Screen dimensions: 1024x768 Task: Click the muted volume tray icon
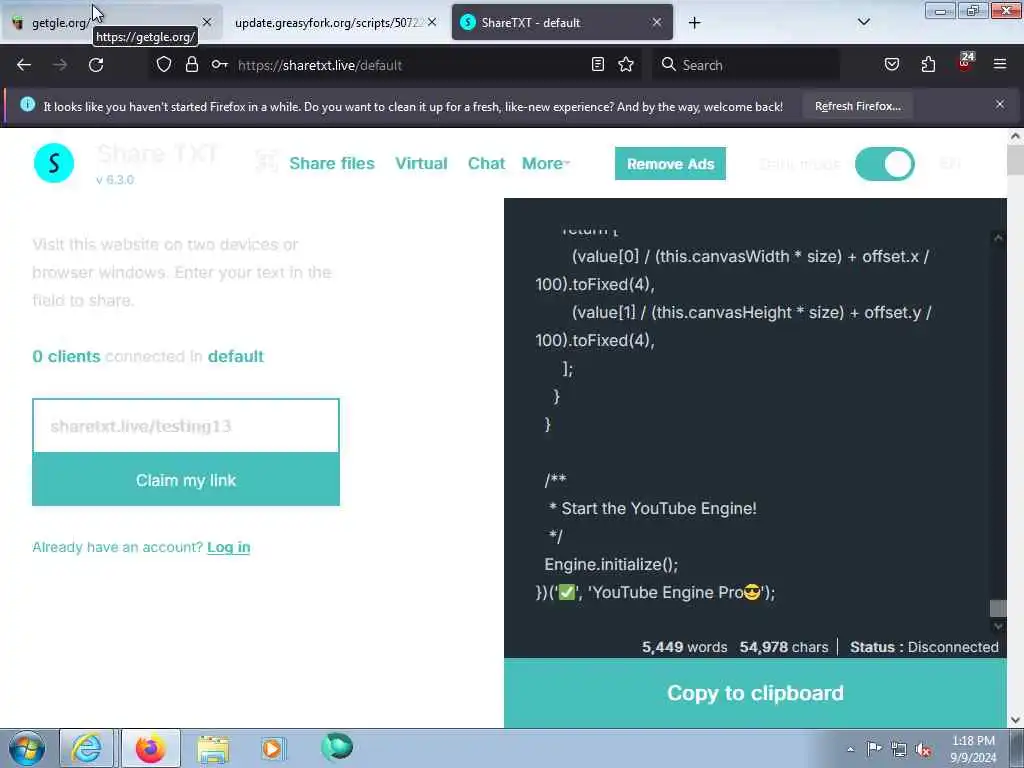tap(923, 749)
